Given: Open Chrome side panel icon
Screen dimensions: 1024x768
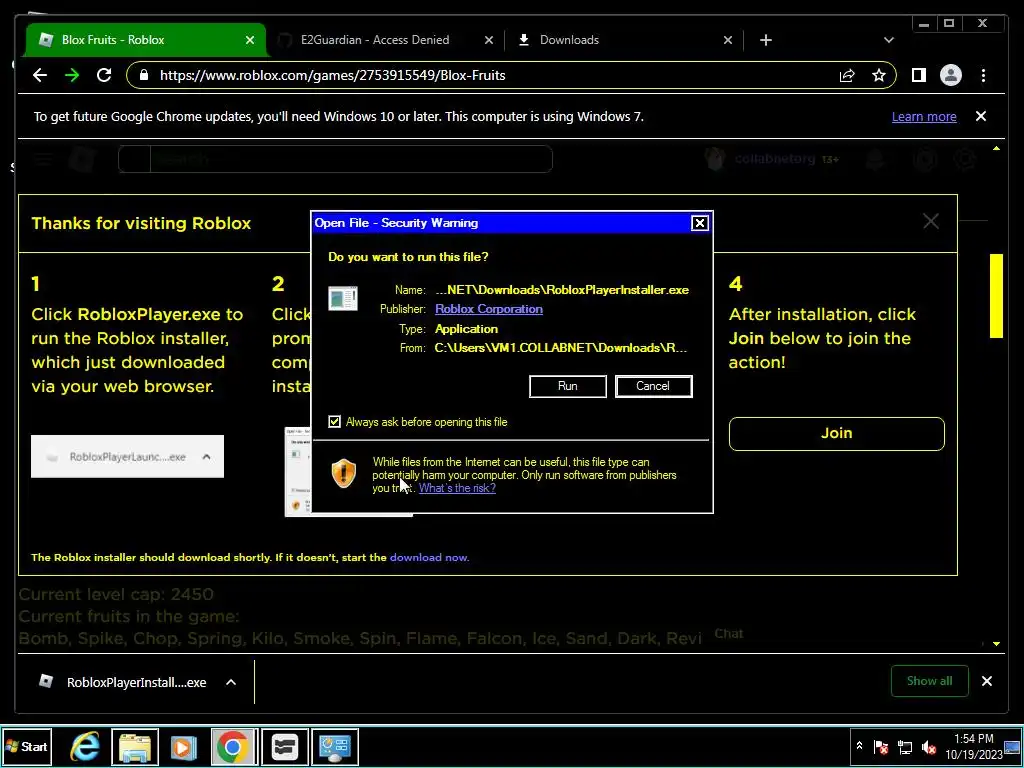Looking at the screenshot, I should pyautogui.click(x=919, y=75).
